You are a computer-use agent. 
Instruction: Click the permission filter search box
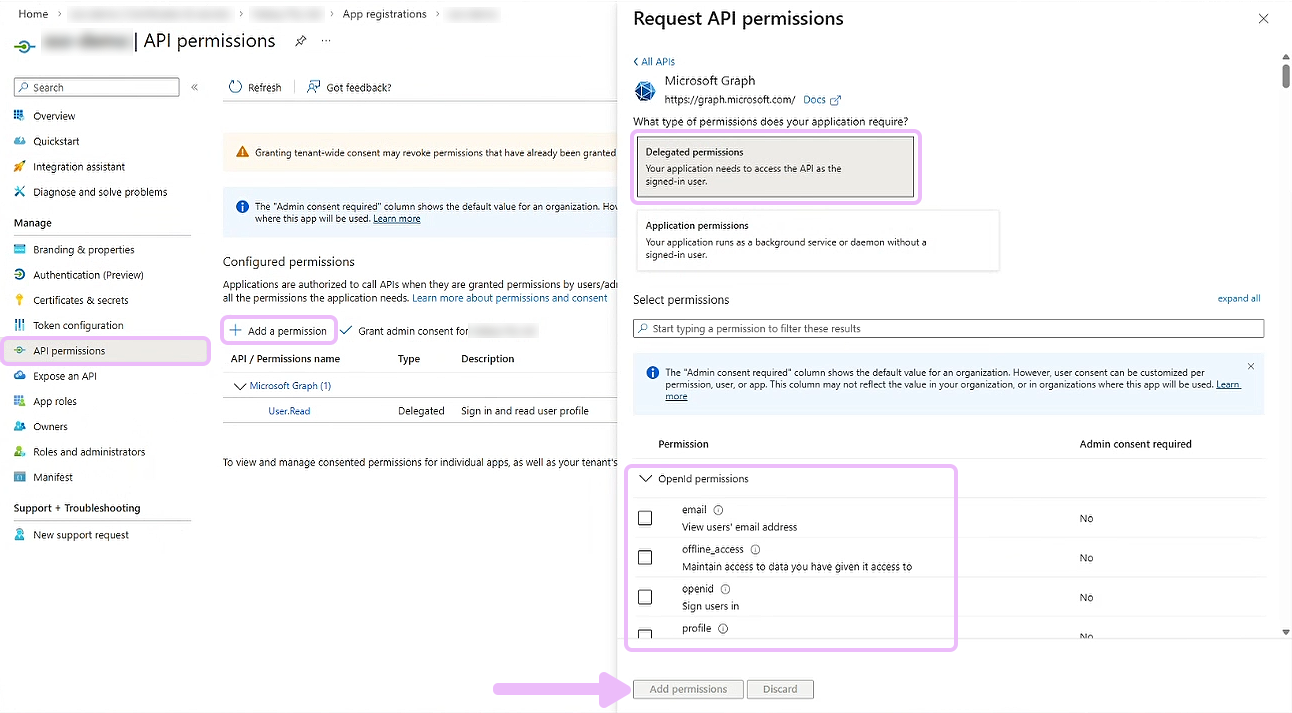click(948, 328)
